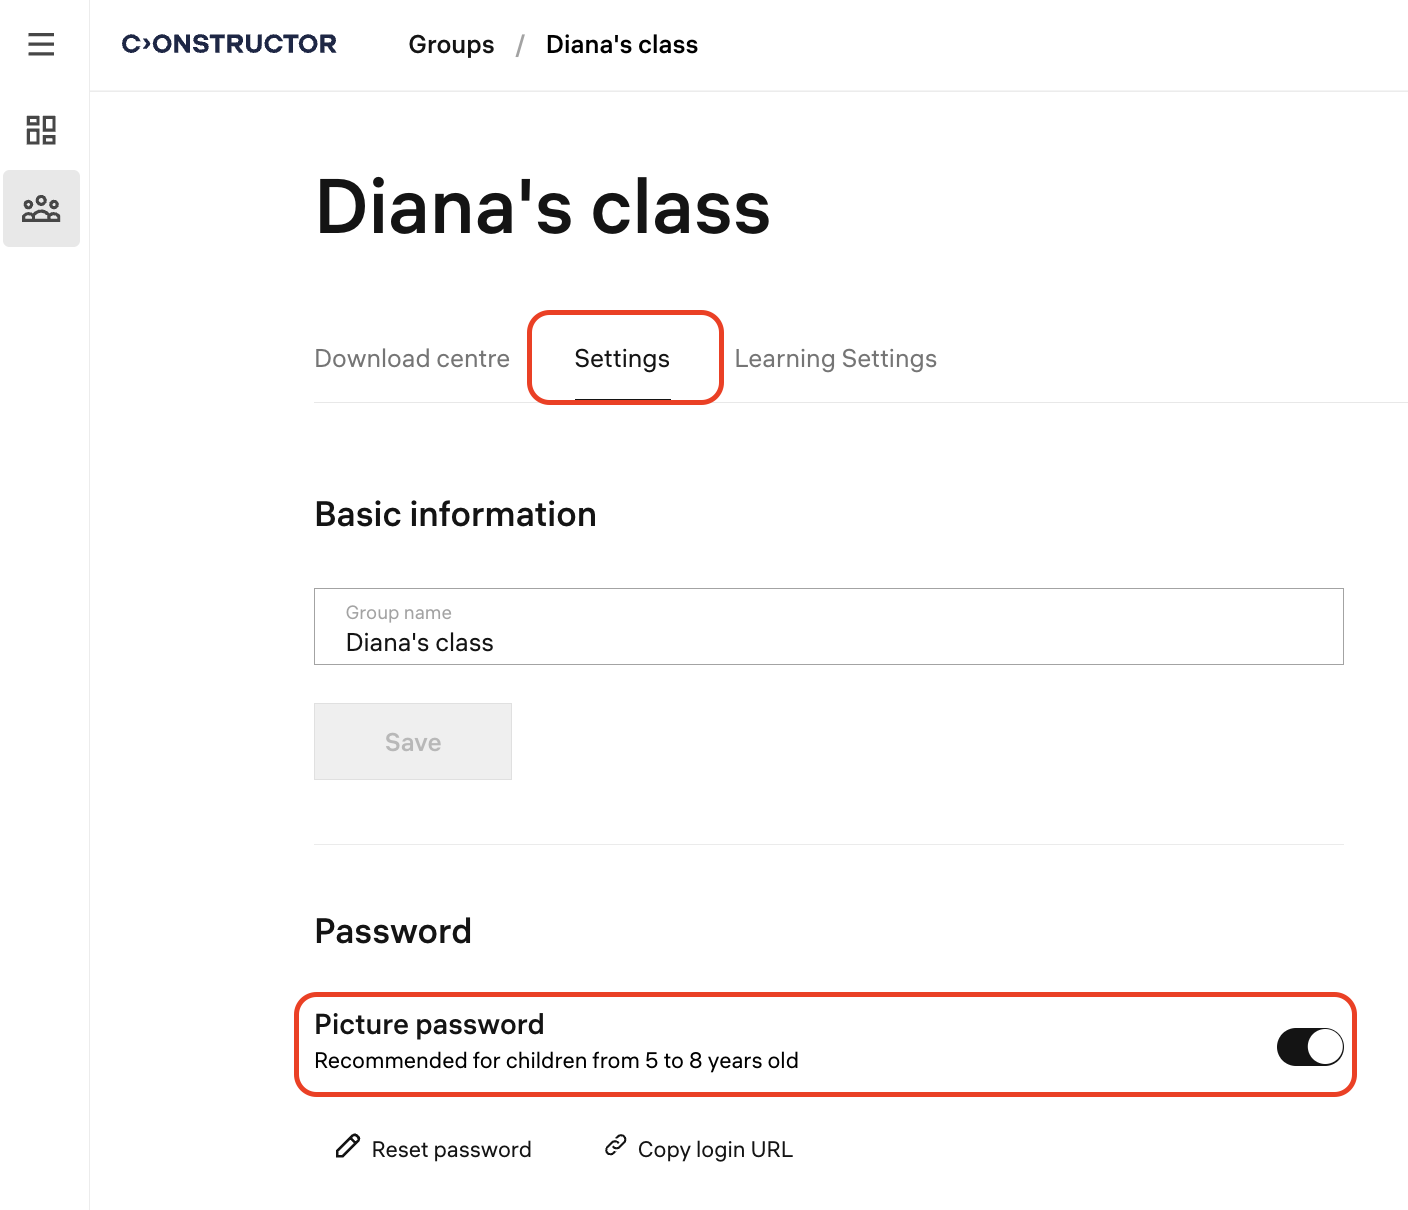Click the large Diana's class page title

click(543, 208)
